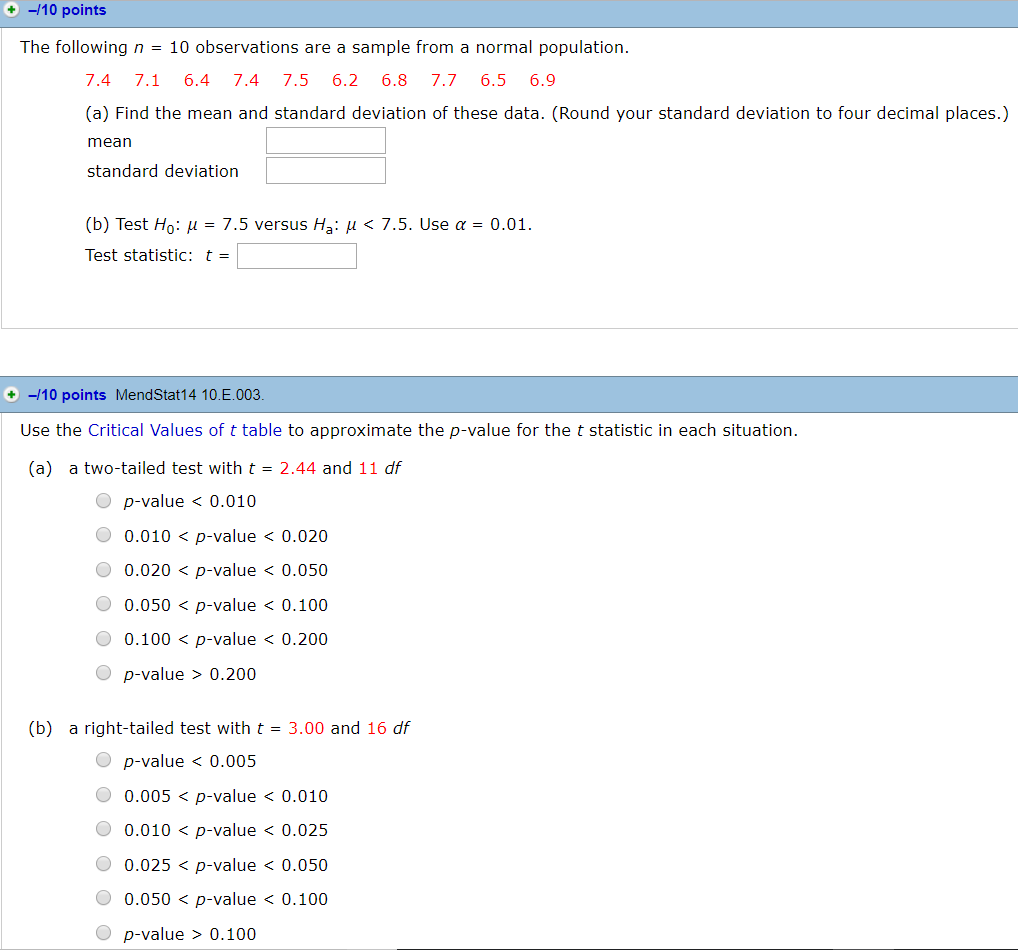Select p-value > 0.100 for part (b)
The width and height of the screenshot is (1018, 950).
pyautogui.click(x=103, y=932)
